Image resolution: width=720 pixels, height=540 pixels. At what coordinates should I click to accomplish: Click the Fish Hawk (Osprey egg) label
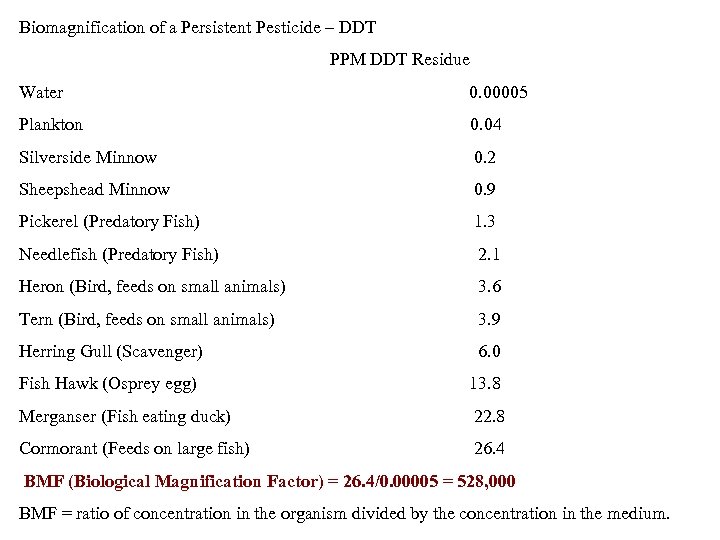coord(108,383)
